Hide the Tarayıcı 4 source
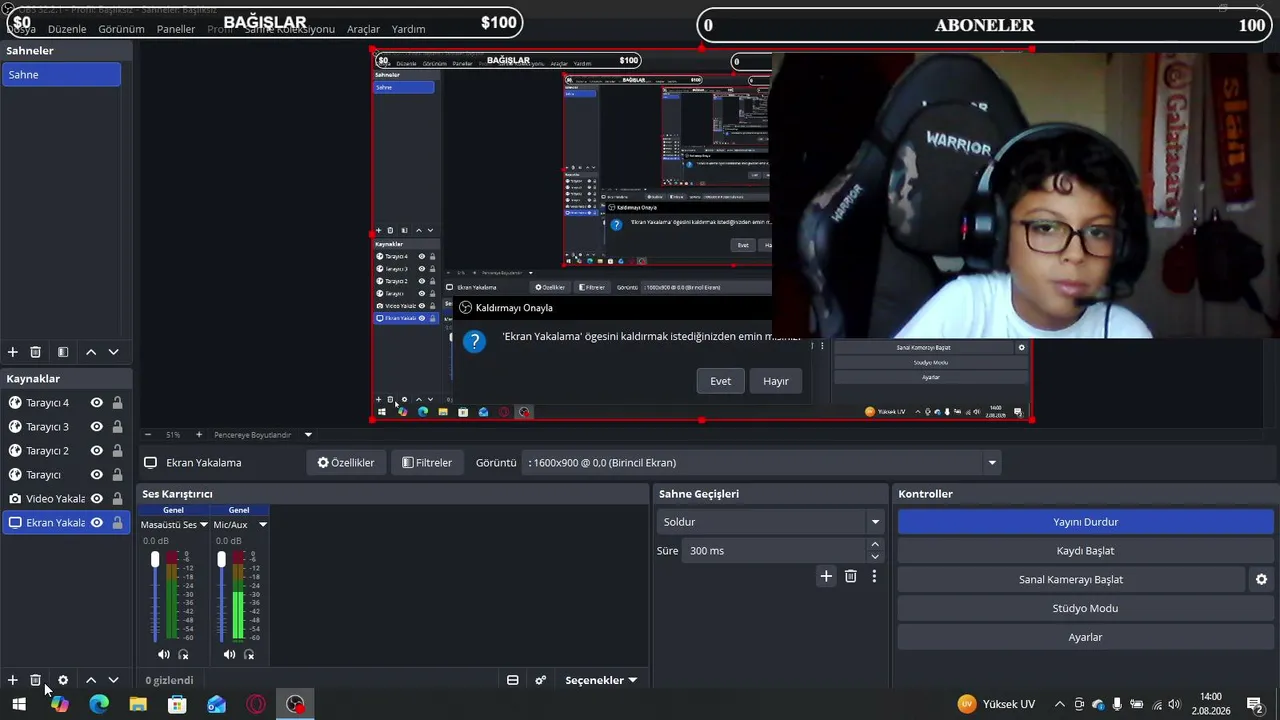The width and height of the screenshot is (1280, 720). [97, 403]
